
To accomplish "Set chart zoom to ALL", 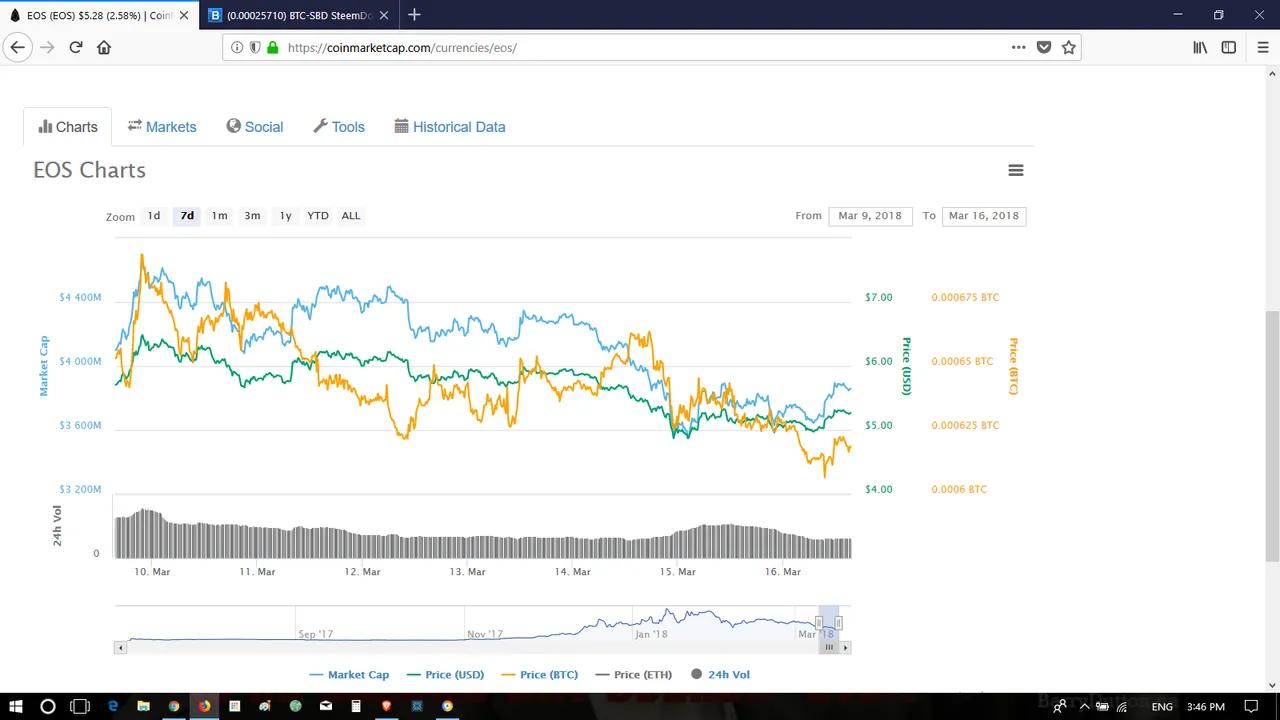I will coord(351,216).
